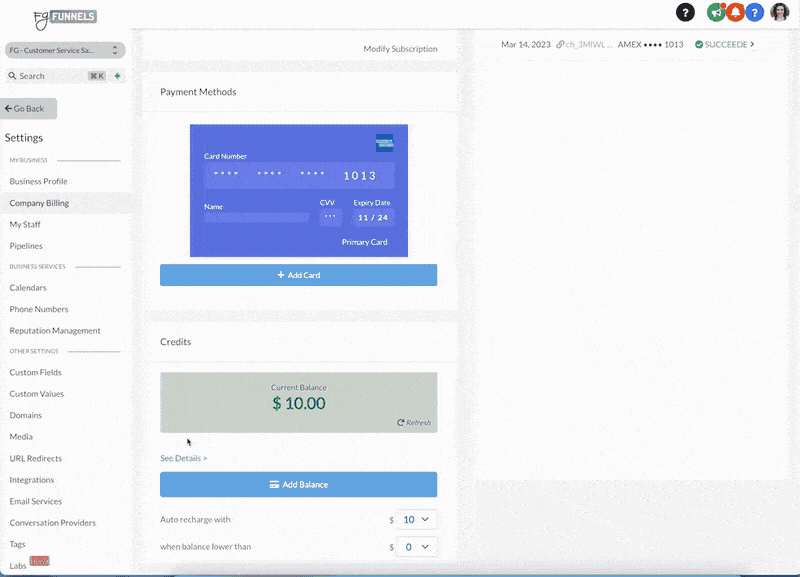Click the 11 / 24 expiry date
Viewport: 800px width, 577px height.
tap(373, 217)
